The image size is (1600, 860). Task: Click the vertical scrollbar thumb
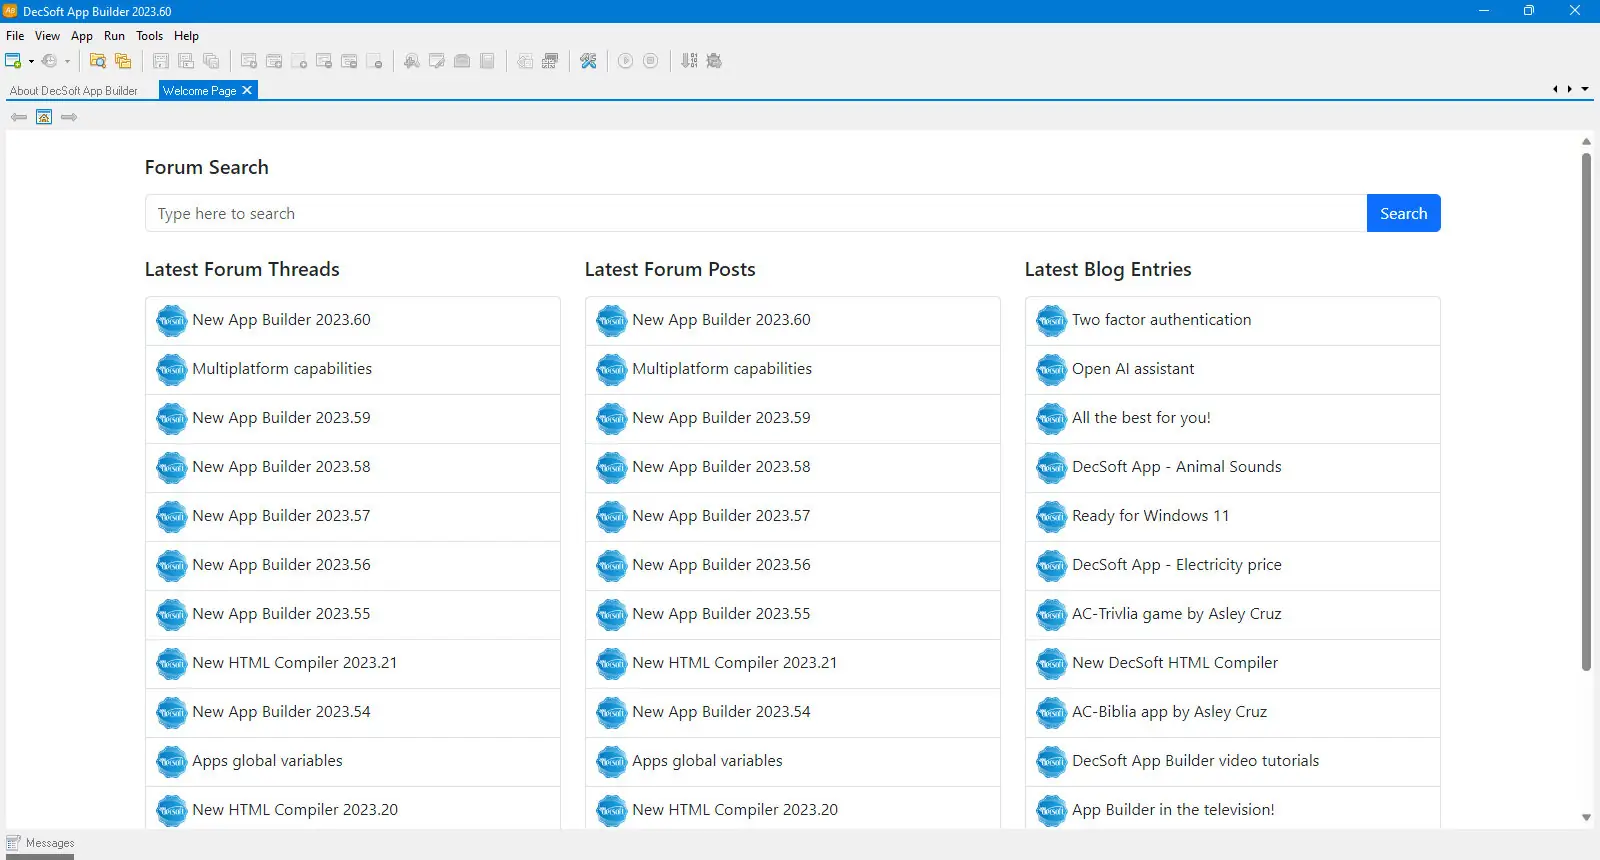(x=1586, y=411)
